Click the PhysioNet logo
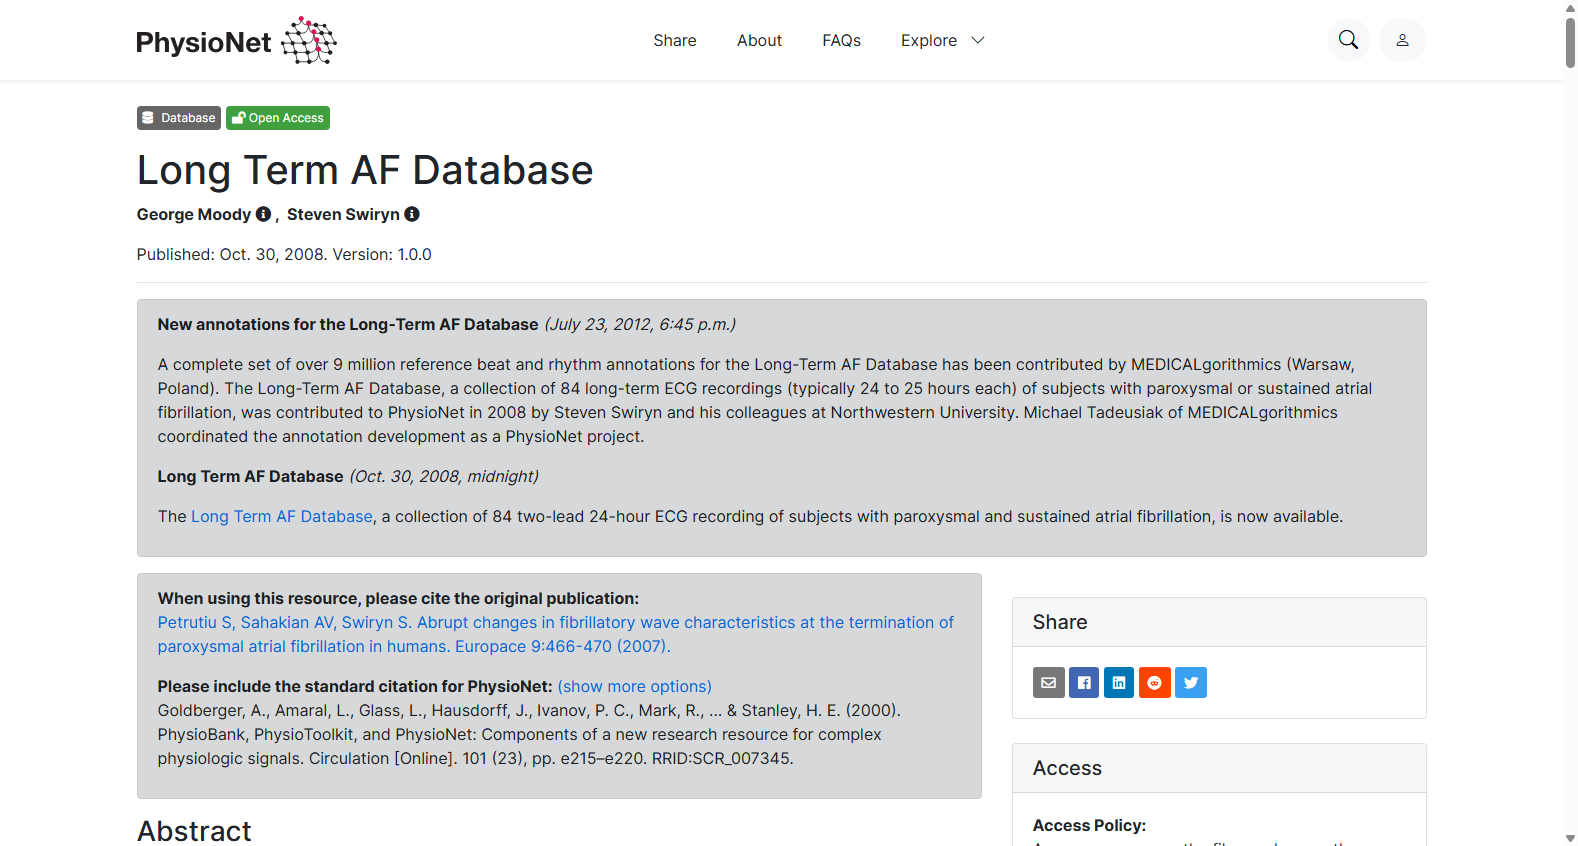Viewport: 1578px width, 846px height. pos(236,41)
